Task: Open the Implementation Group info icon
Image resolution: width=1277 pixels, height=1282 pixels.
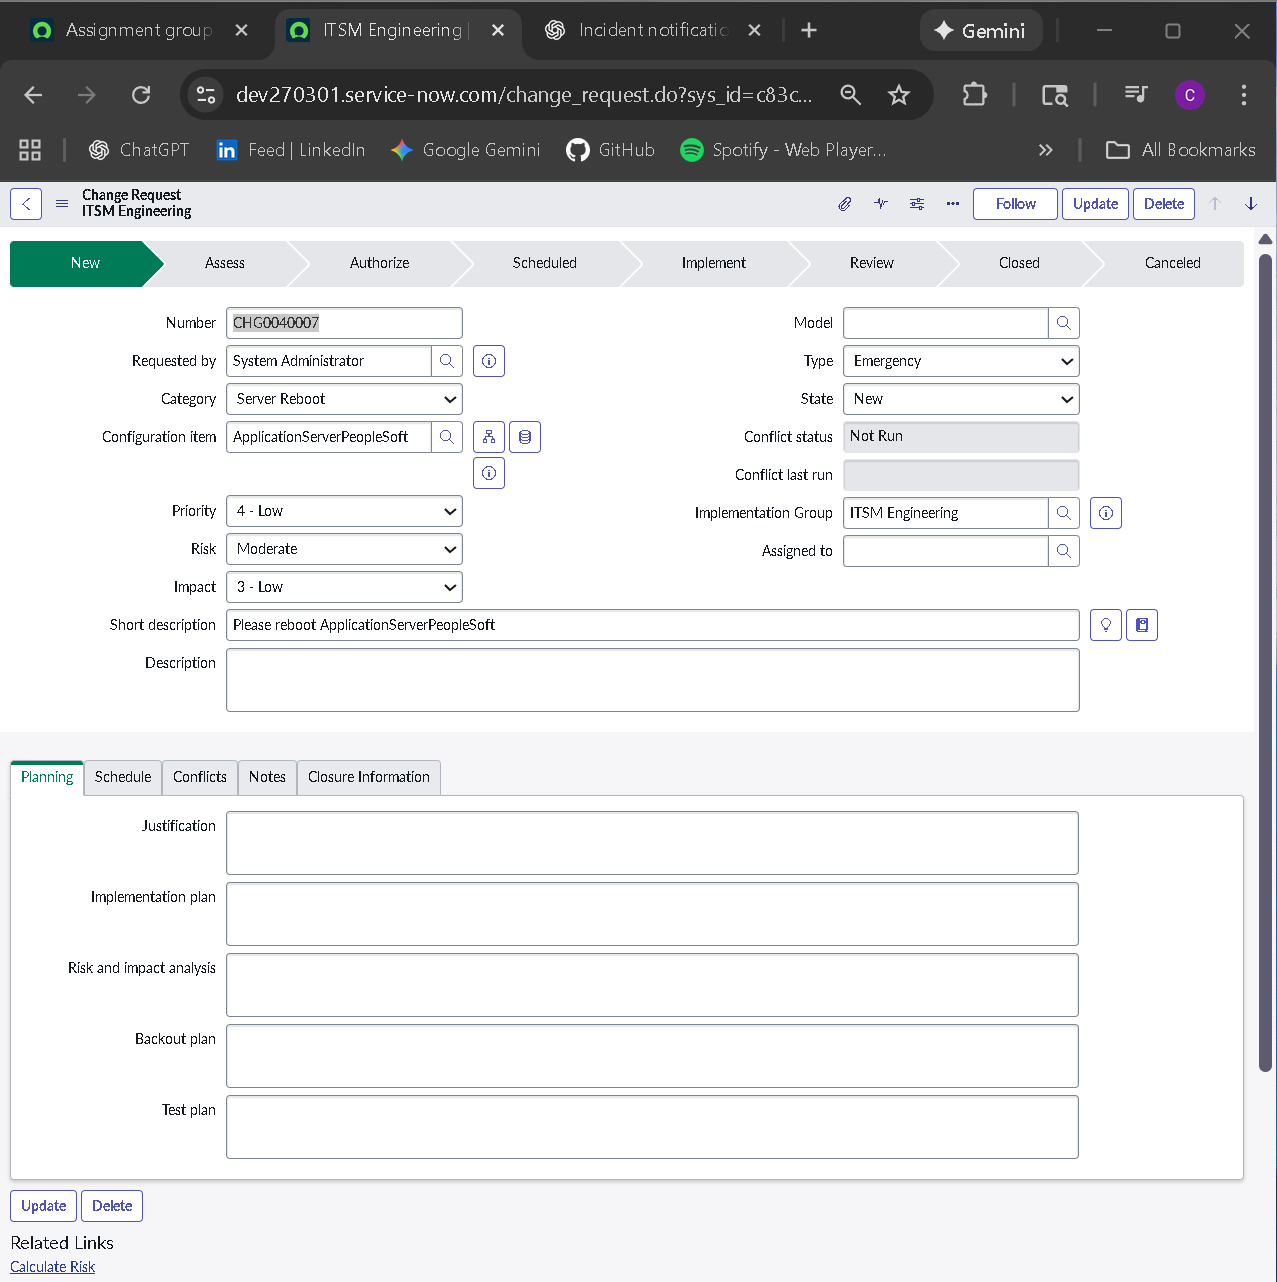Action: [1105, 513]
